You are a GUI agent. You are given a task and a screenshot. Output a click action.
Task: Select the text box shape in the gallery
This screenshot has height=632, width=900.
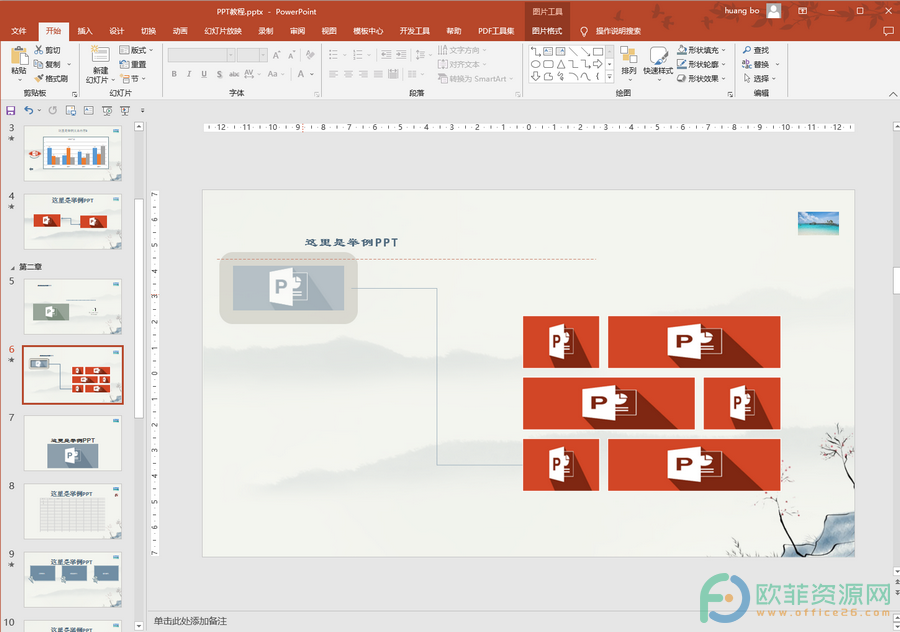[x=548, y=52]
